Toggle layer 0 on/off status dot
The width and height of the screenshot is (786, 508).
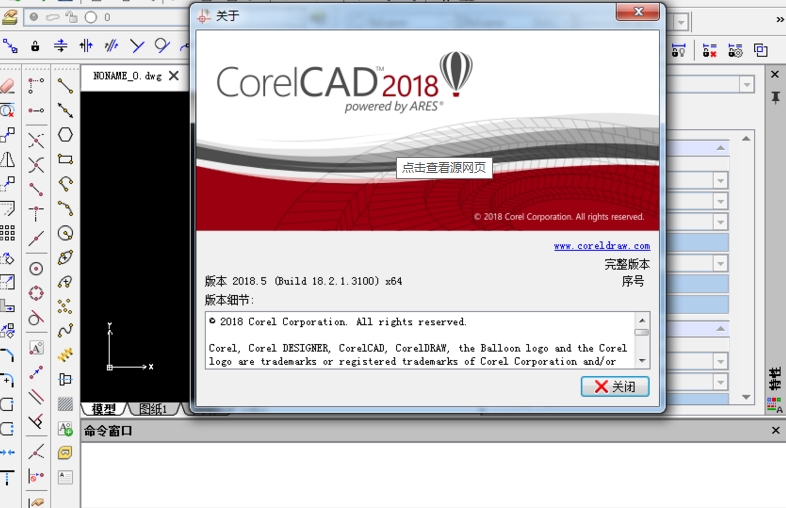(x=34, y=17)
